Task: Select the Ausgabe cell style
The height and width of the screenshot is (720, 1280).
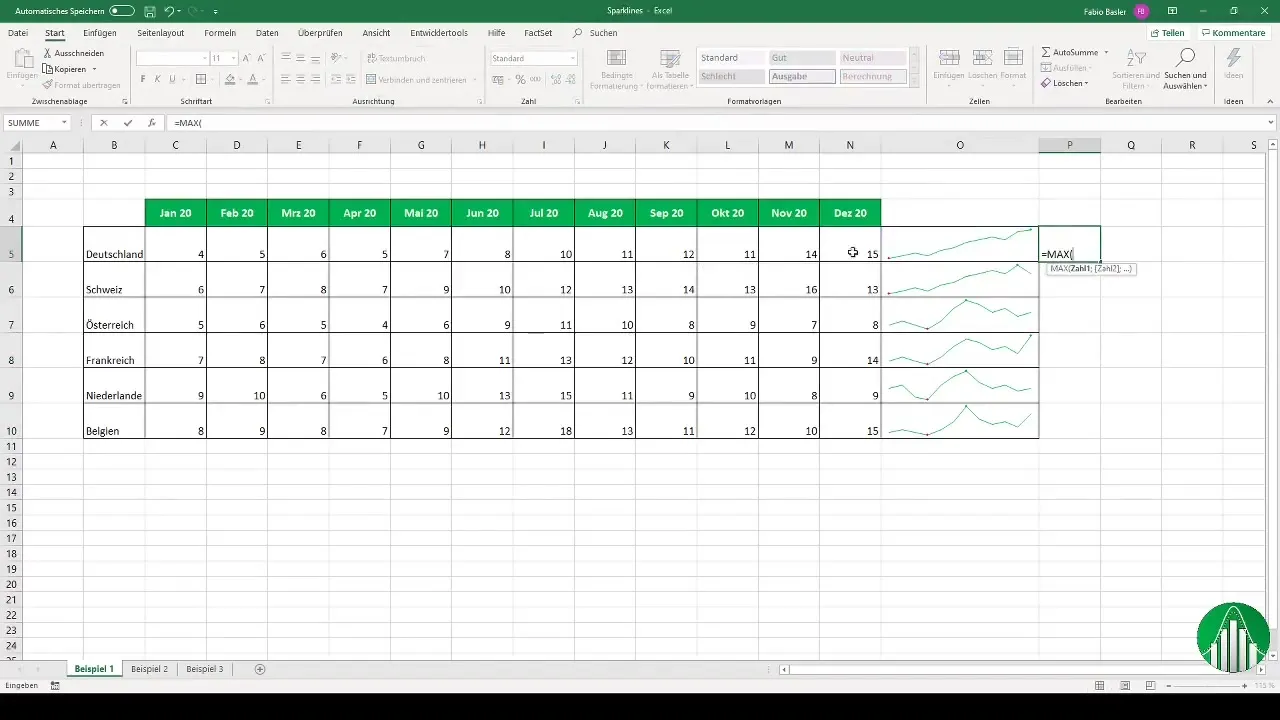Action: tap(801, 76)
